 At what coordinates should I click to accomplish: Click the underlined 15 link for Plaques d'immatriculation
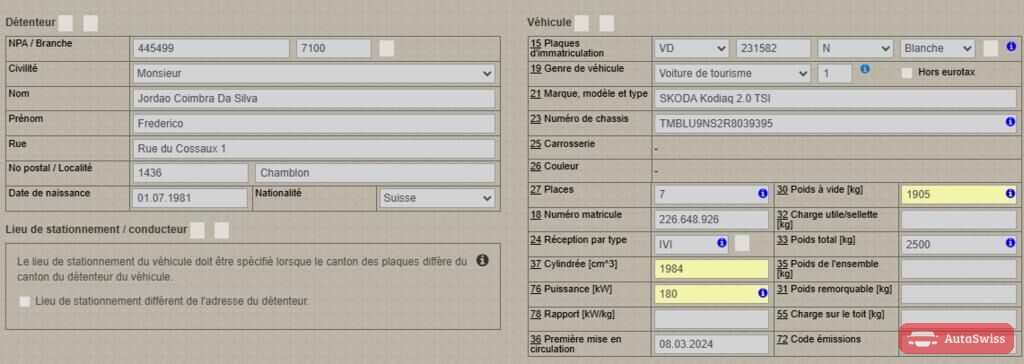[x=536, y=43]
